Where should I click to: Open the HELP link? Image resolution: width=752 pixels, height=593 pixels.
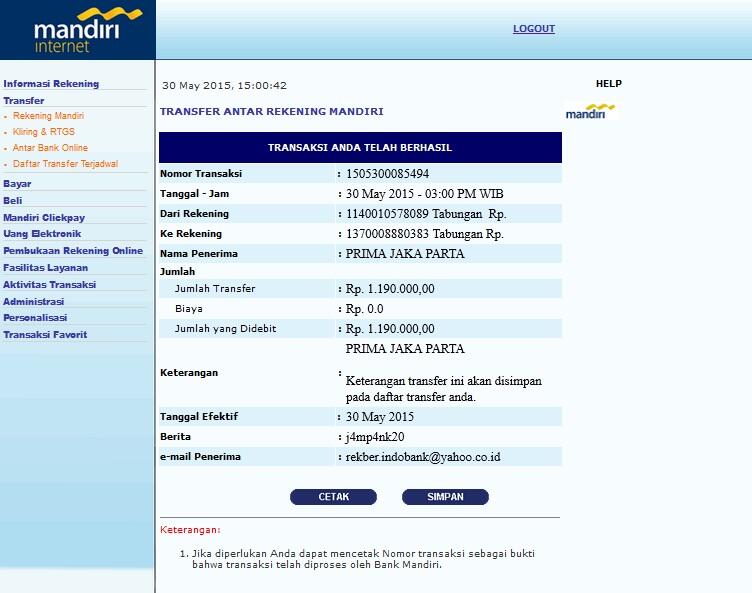click(x=609, y=83)
